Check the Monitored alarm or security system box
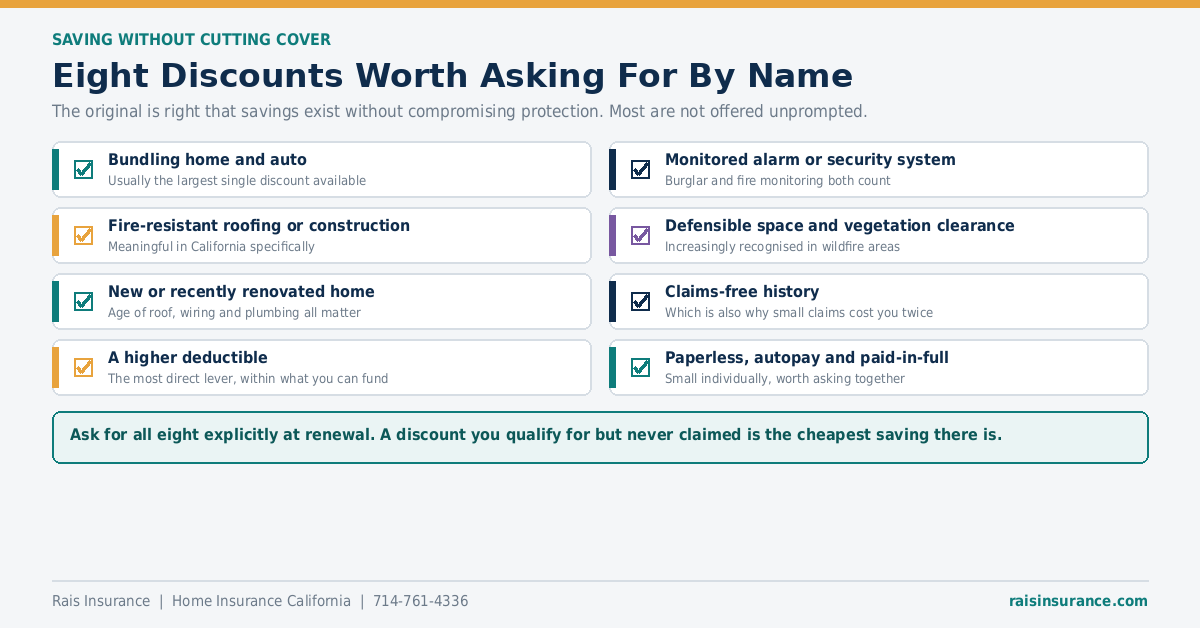1200x628 pixels. coord(641,170)
